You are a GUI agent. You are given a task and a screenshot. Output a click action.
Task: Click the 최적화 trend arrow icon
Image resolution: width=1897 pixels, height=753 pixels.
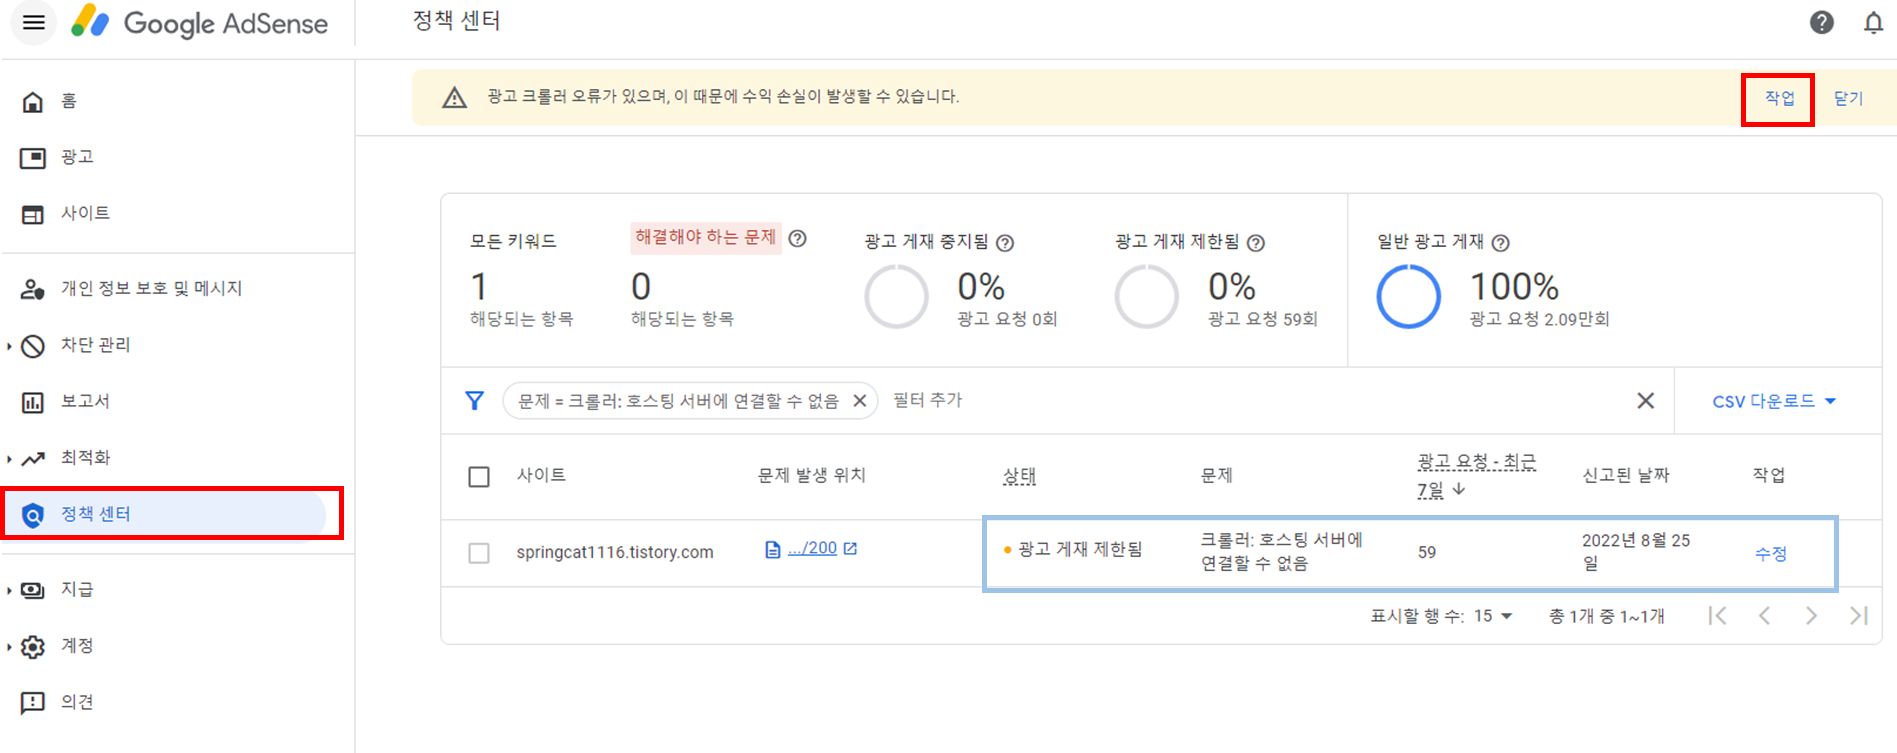pos(33,459)
